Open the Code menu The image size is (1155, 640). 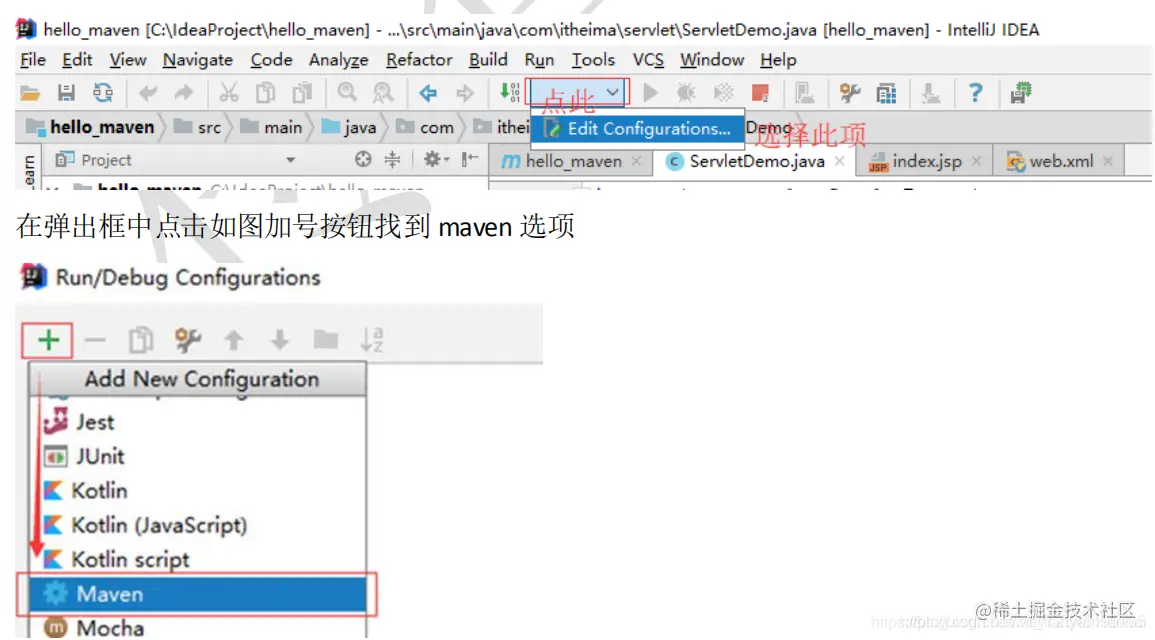pyautogui.click(x=271, y=60)
